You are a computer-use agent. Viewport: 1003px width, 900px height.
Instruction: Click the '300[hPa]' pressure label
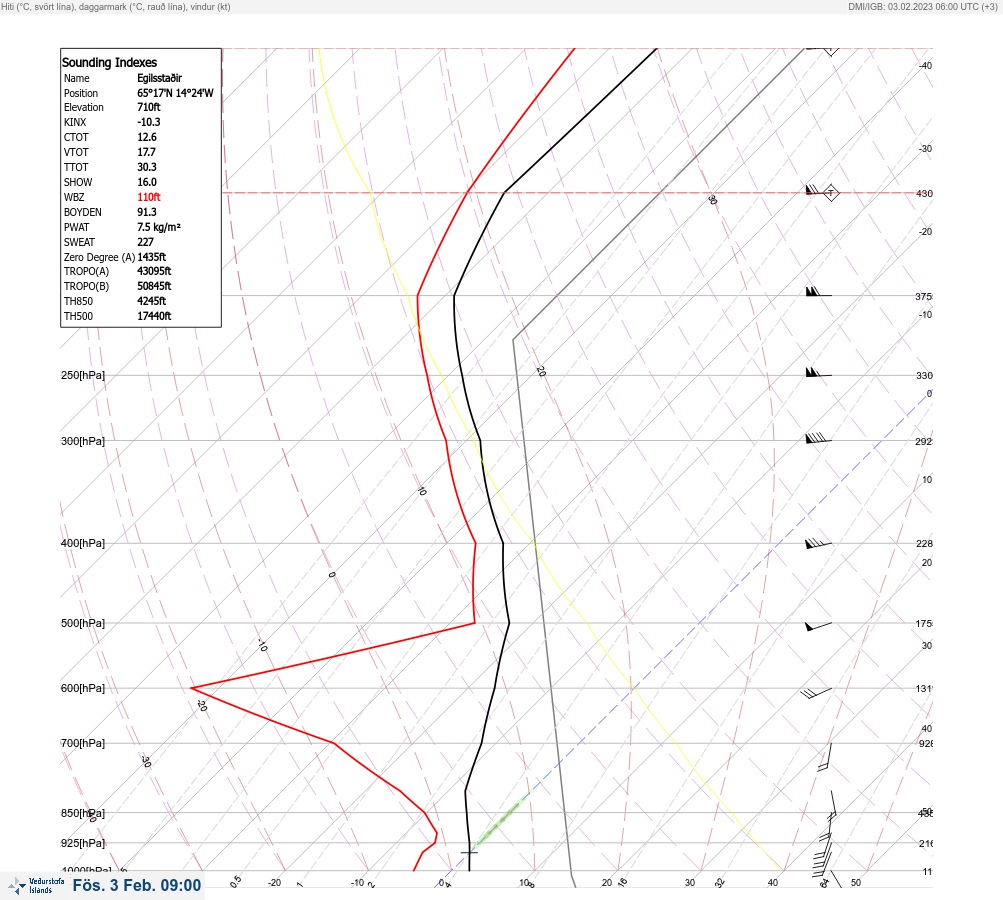point(83,441)
